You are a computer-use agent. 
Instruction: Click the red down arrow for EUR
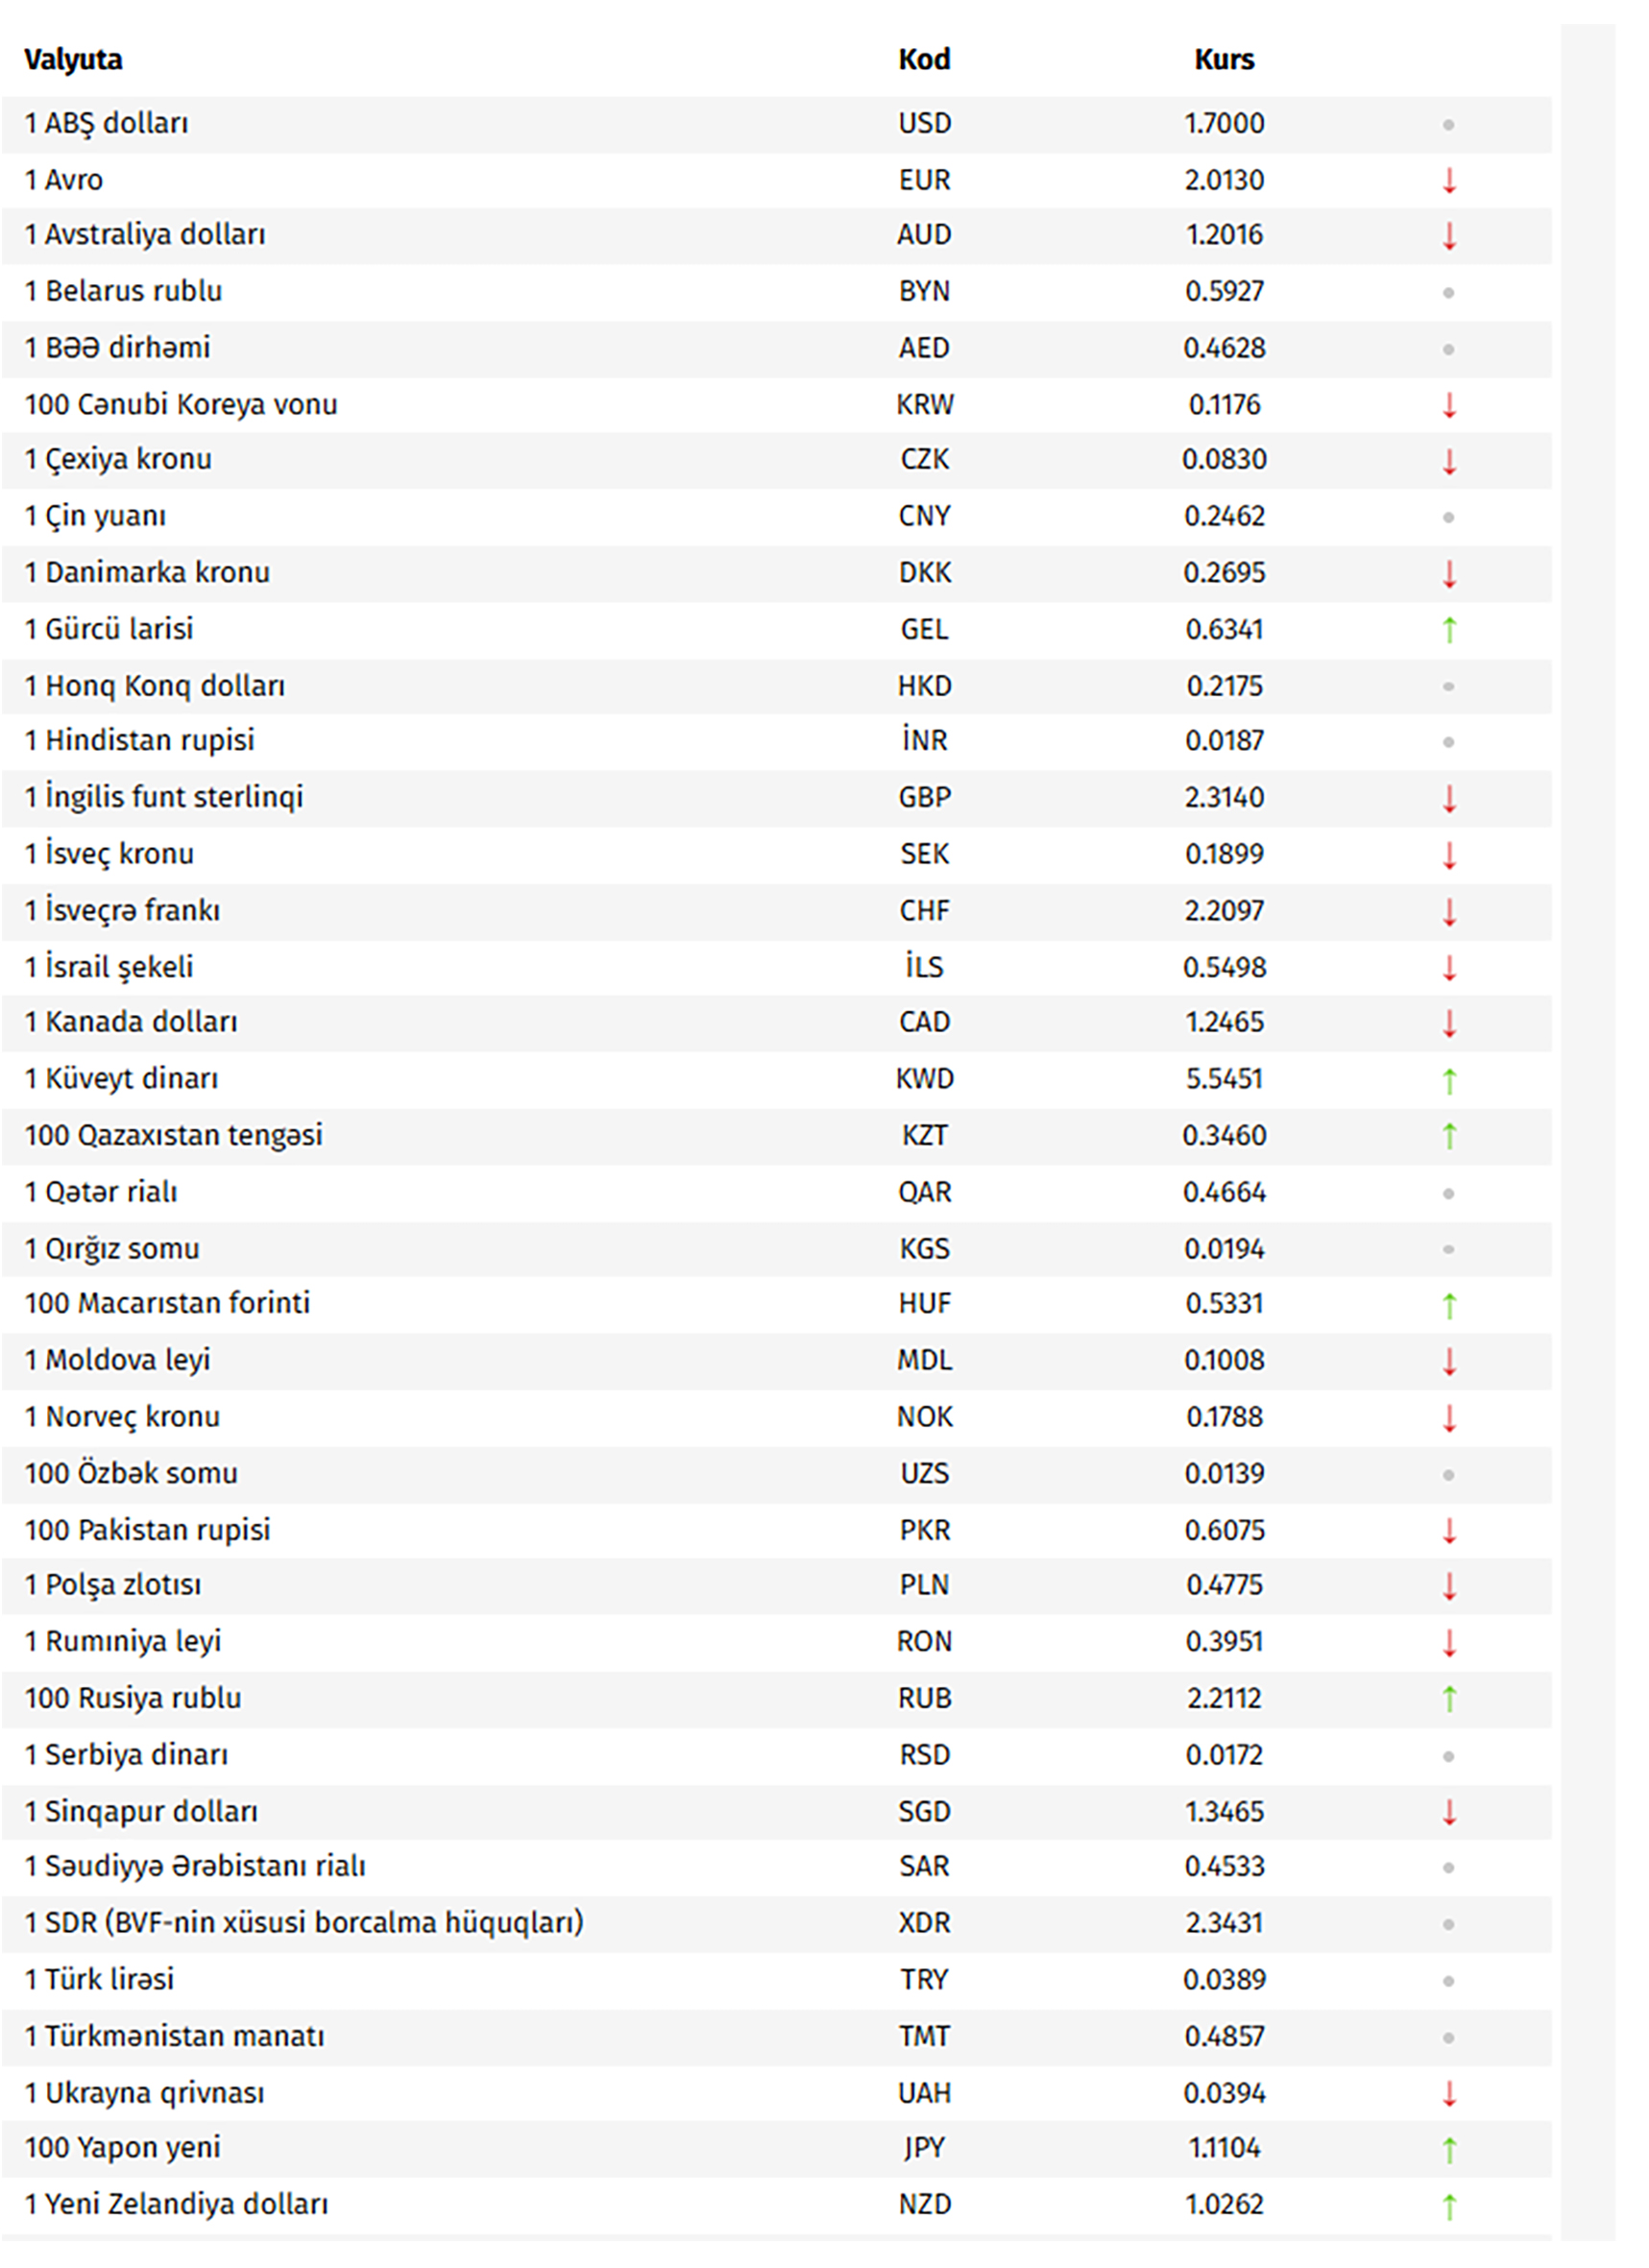point(1448,181)
